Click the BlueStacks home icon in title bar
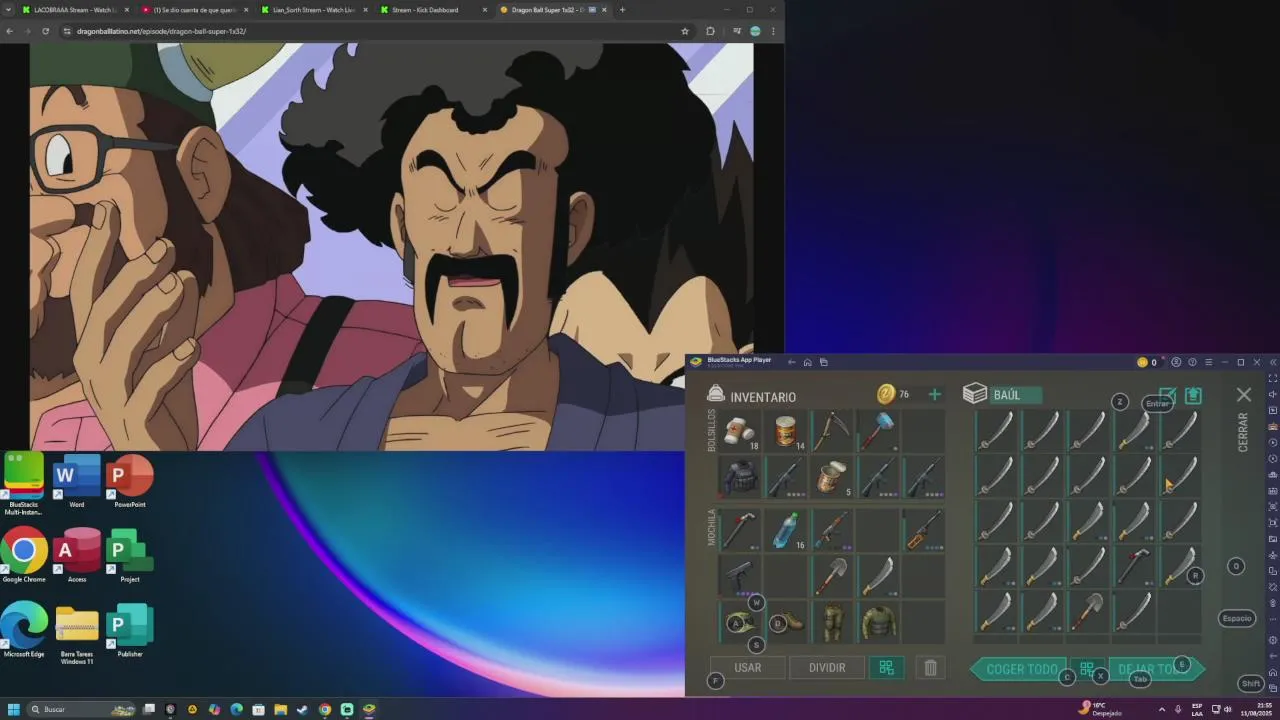 [807, 362]
